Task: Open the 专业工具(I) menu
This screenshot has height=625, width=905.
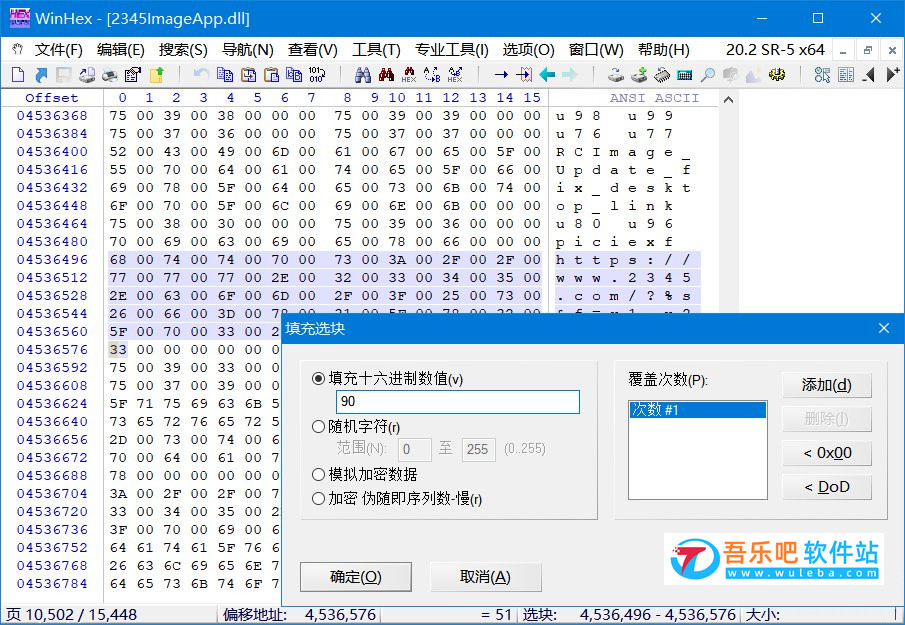Action: (452, 50)
